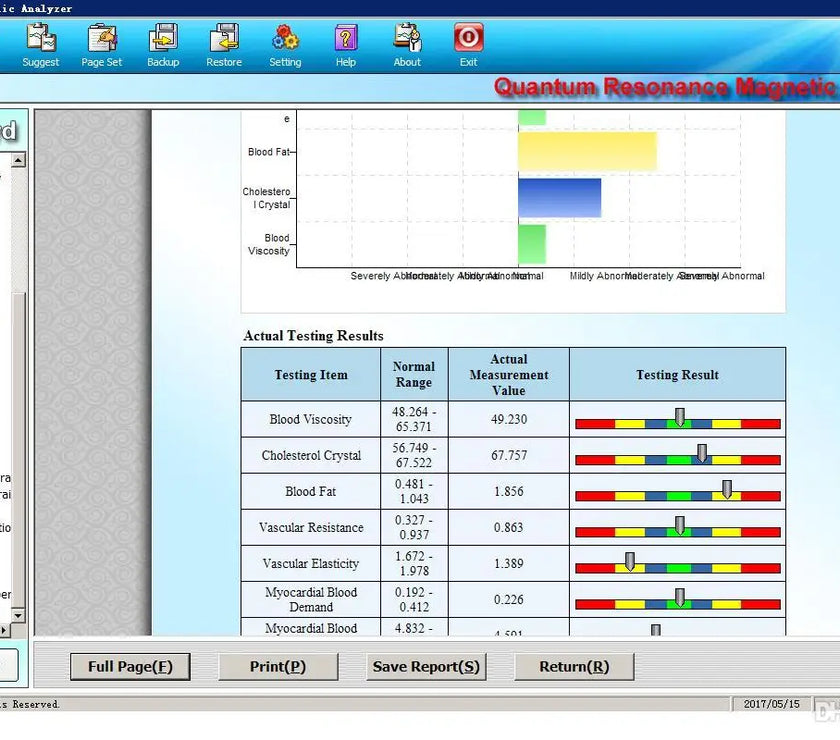Click the left panel vertical scrollbar thumb
This screenshot has height=740, width=840.
[x=18, y=450]
